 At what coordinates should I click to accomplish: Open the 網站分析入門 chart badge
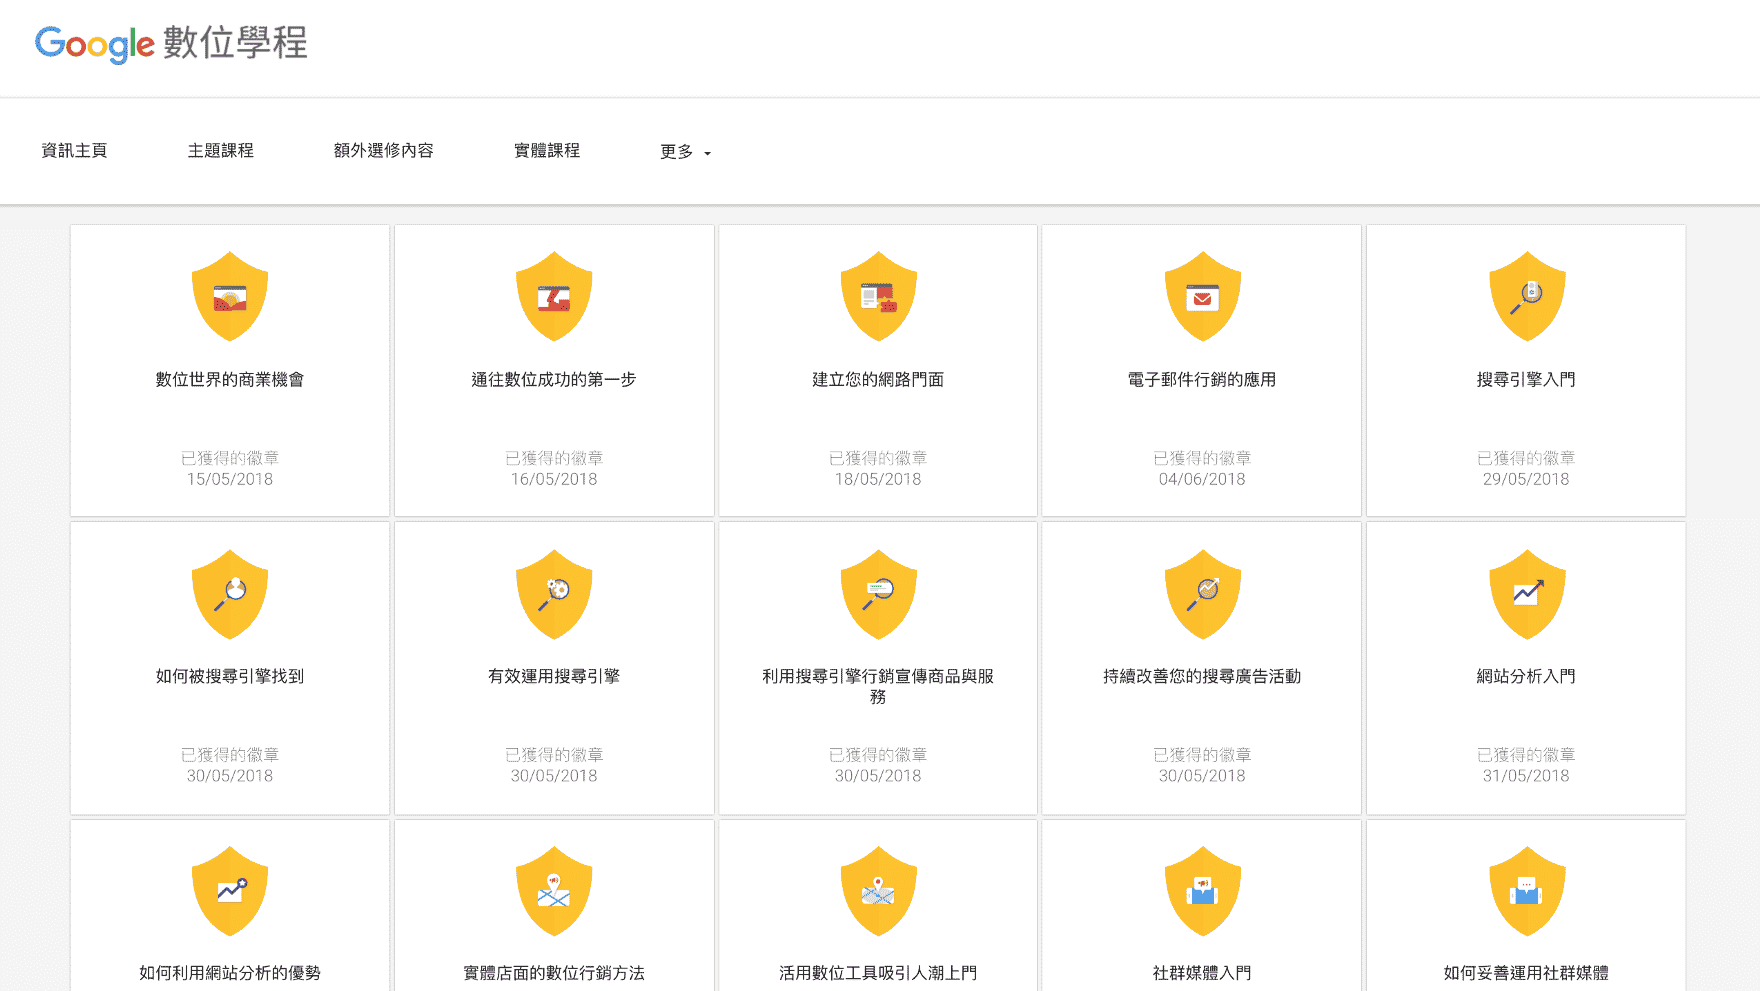click(x=1526, y=594)
